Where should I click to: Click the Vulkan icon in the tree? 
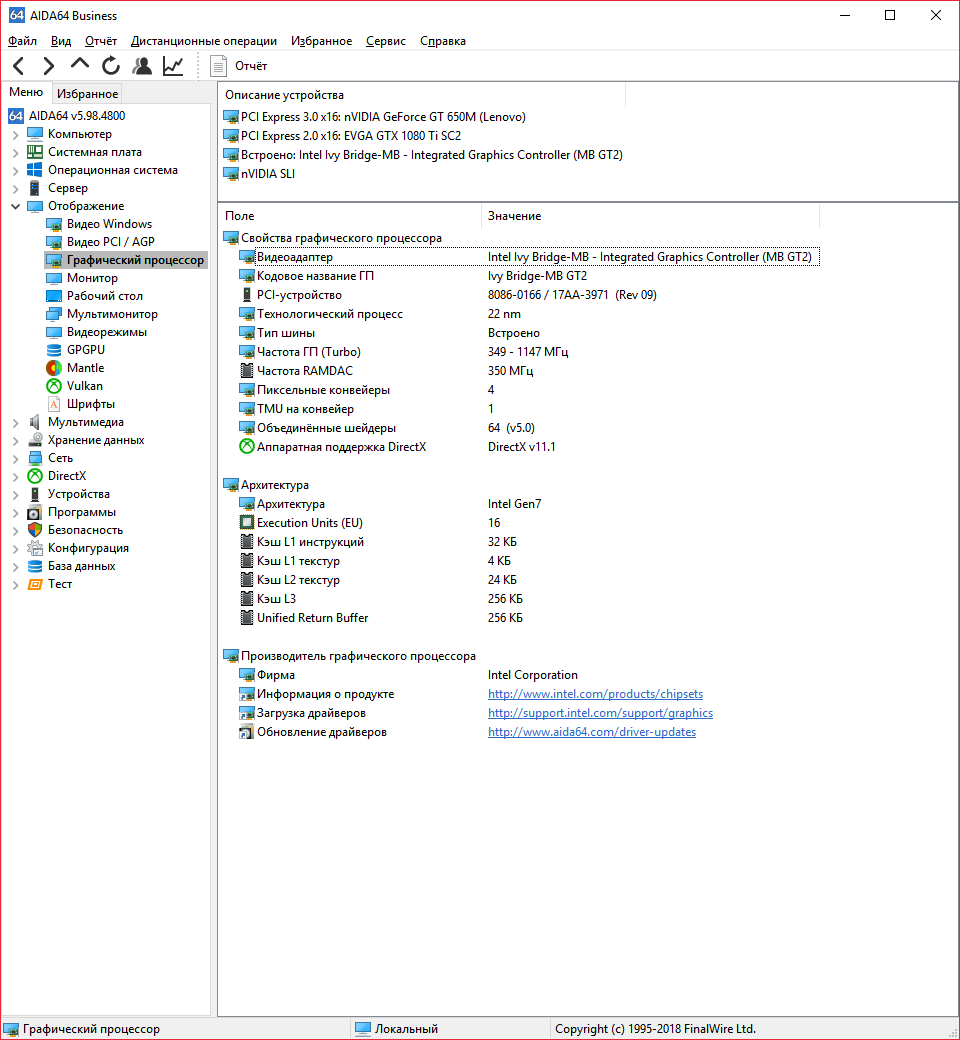(54, 386)
